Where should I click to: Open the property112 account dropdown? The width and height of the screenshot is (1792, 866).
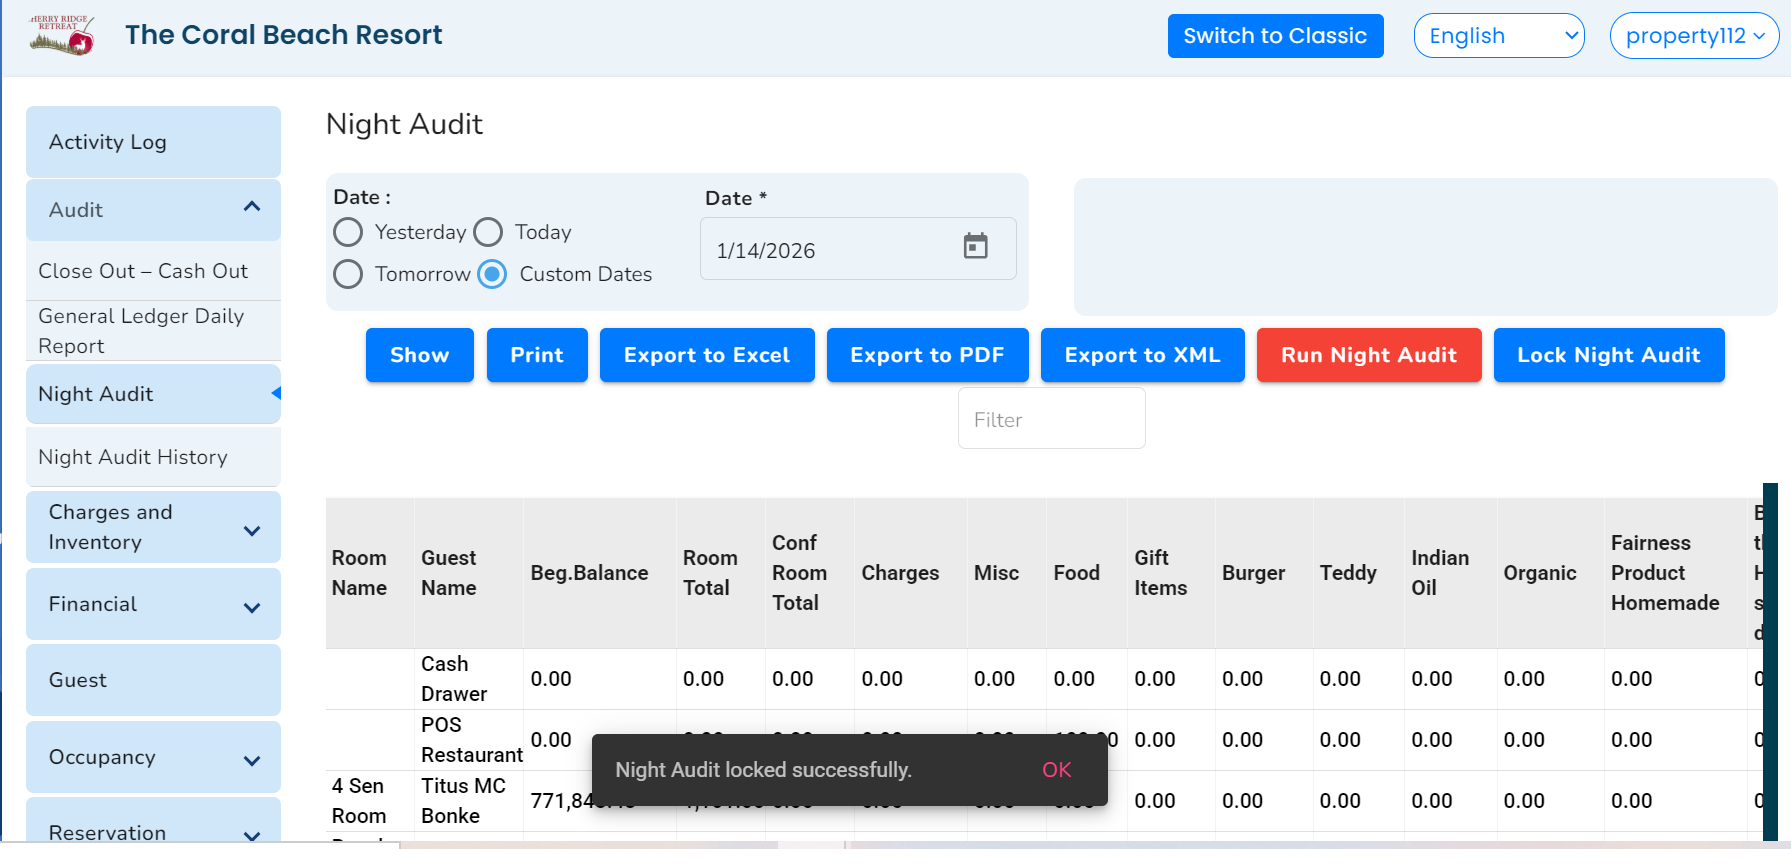point(1694,36)
